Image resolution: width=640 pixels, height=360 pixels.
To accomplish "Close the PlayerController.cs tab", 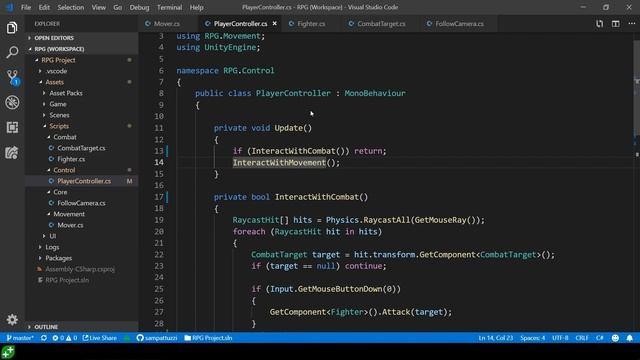I will (x=275, y=24).
